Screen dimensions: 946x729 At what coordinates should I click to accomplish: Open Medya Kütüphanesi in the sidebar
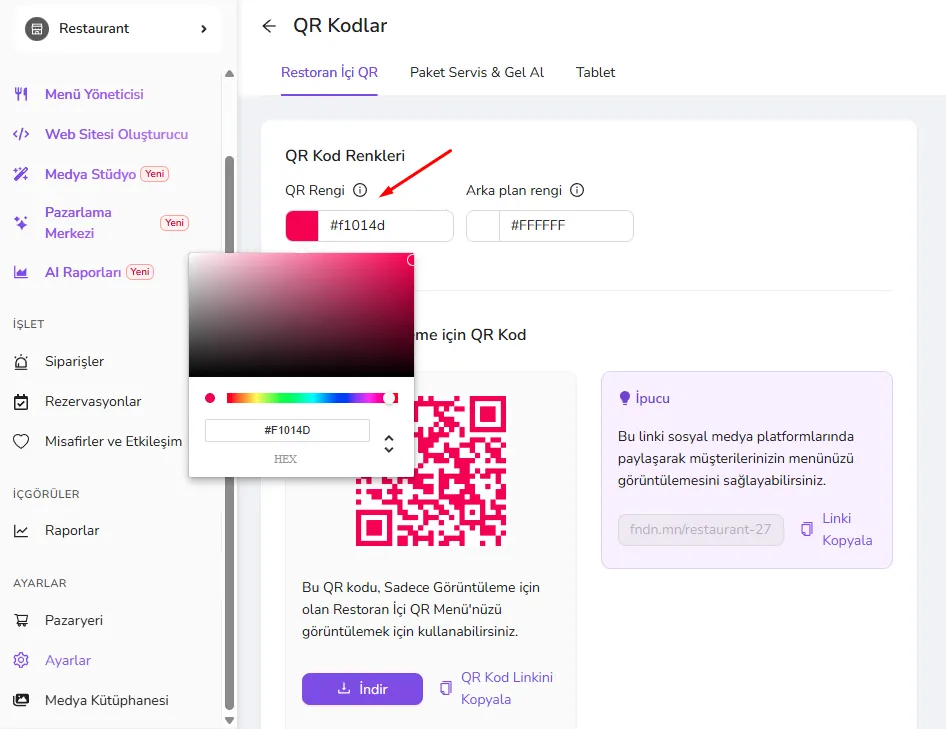(x=107, y=700)
